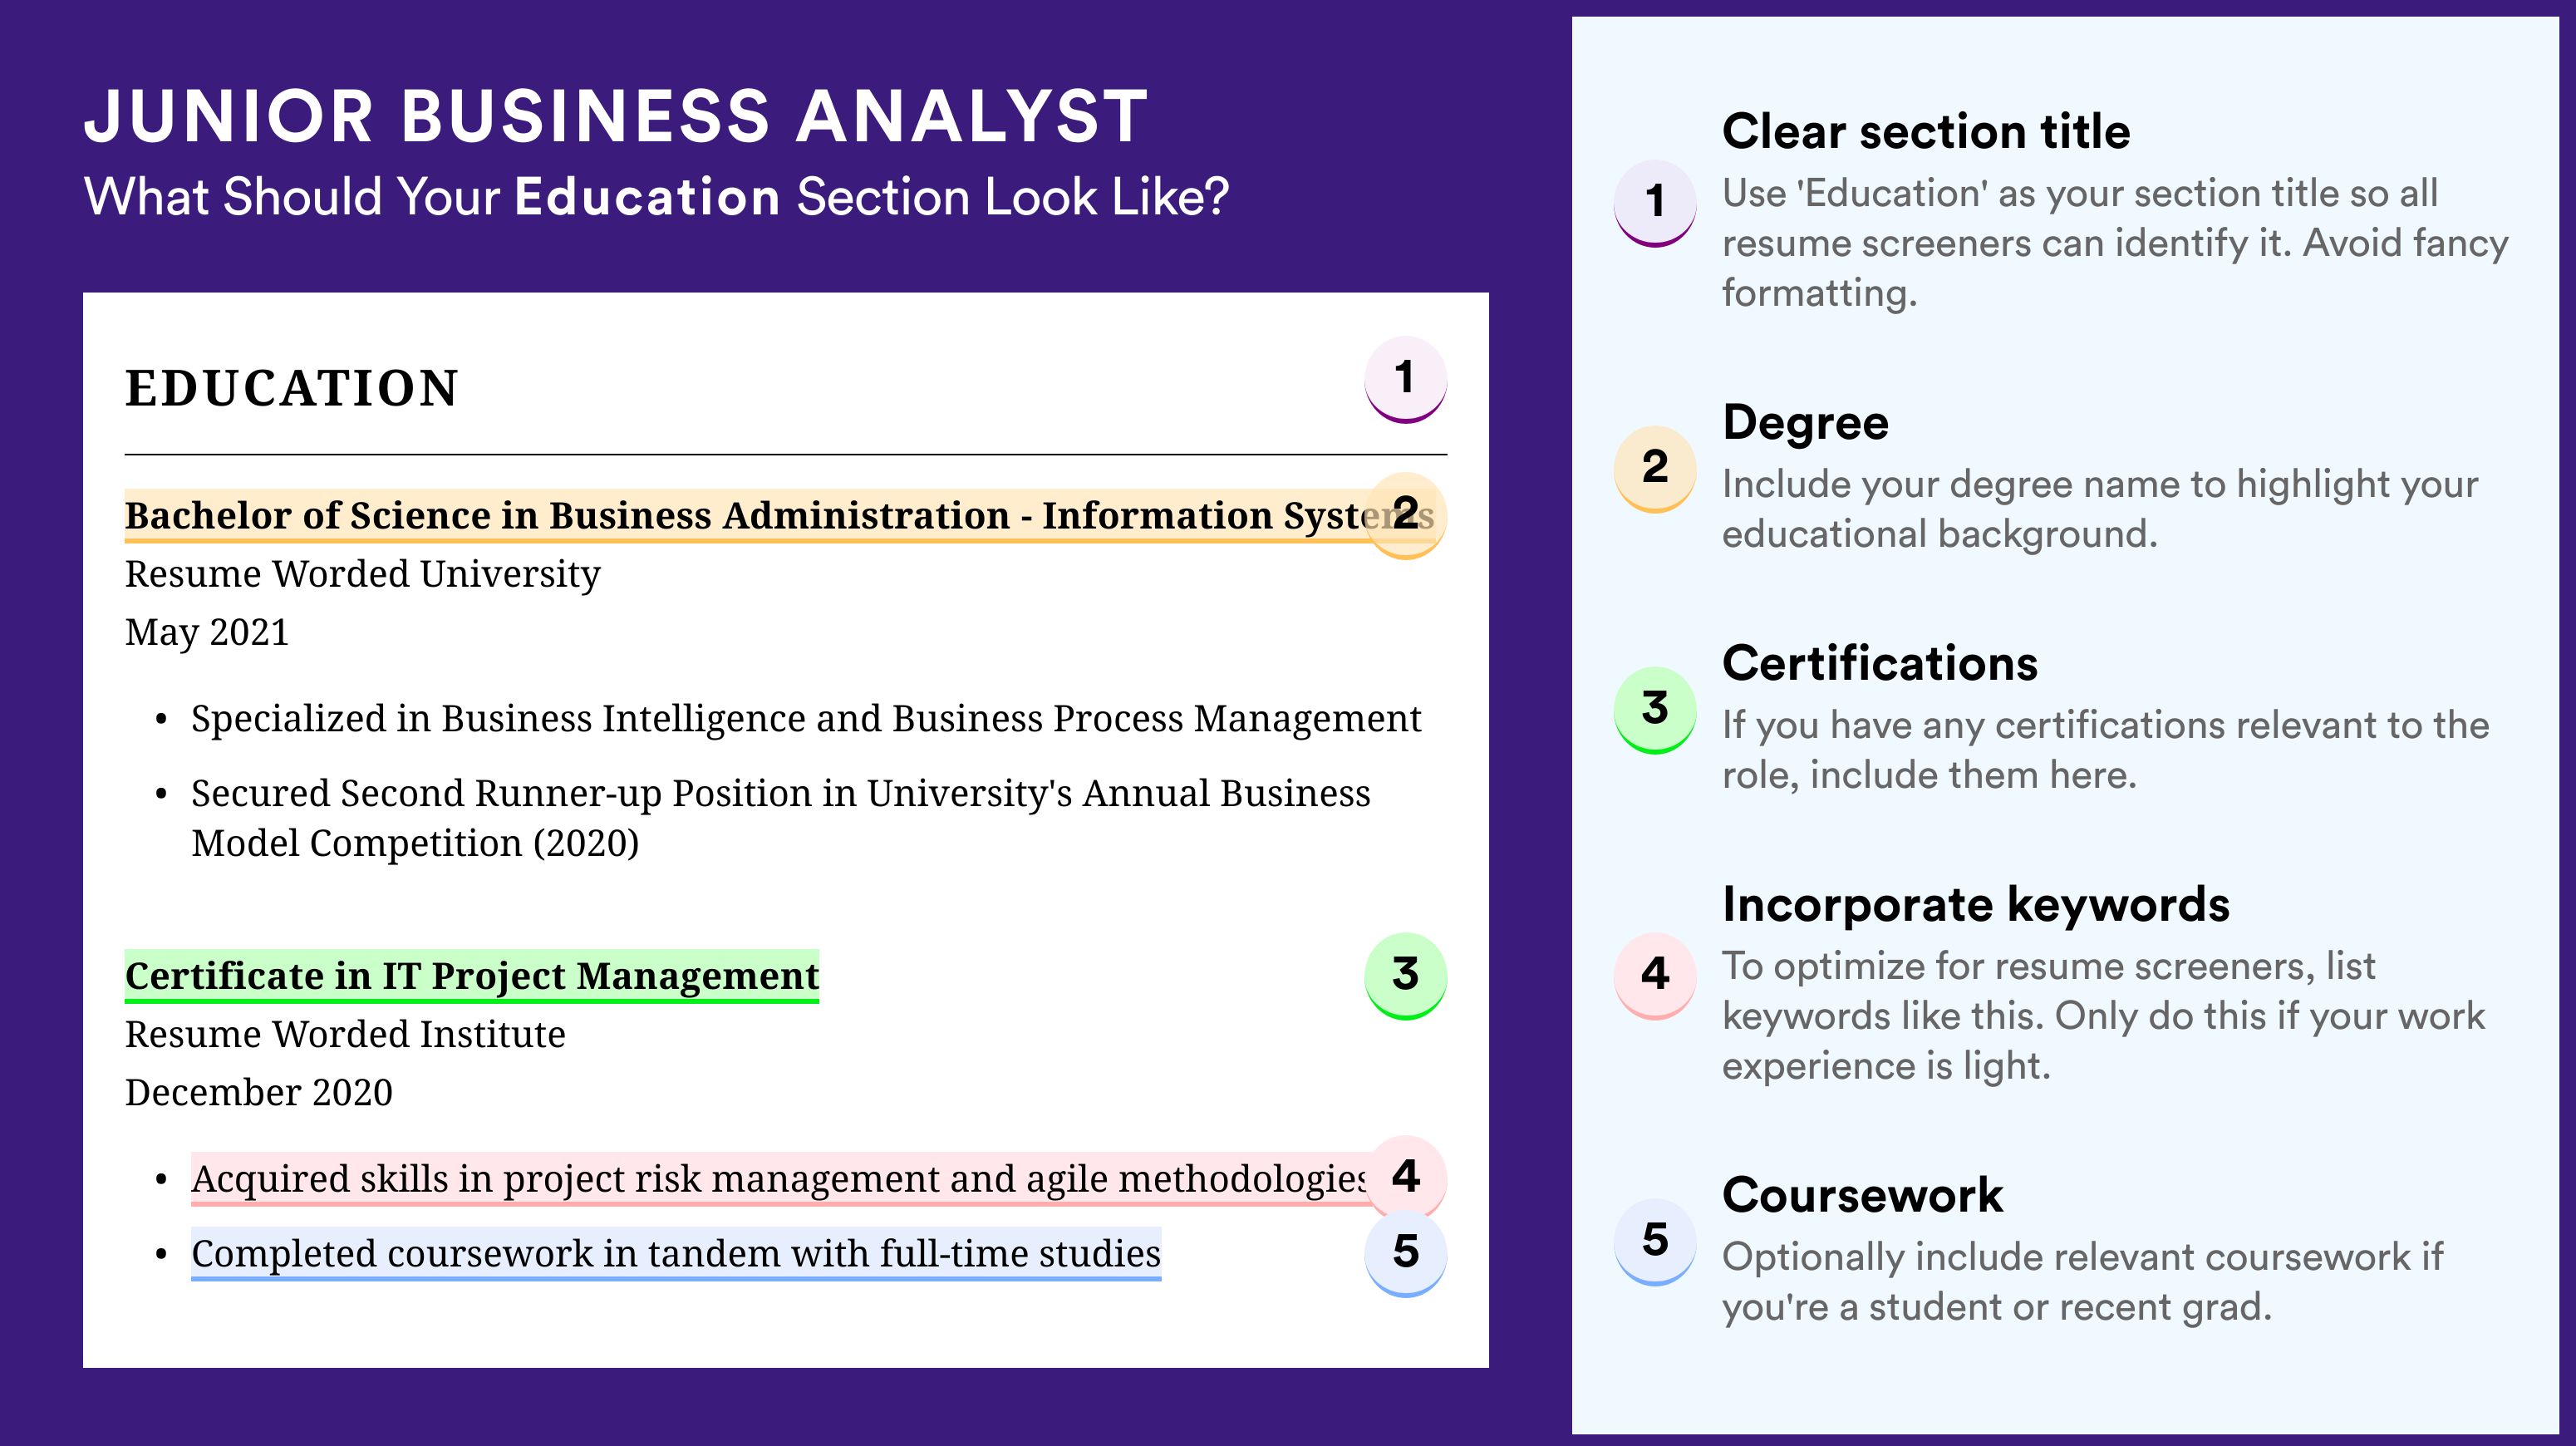Screen dimensions: 2576x1446
Task: Click the EDUCATION section heading
Action: [x=292, y=388]
